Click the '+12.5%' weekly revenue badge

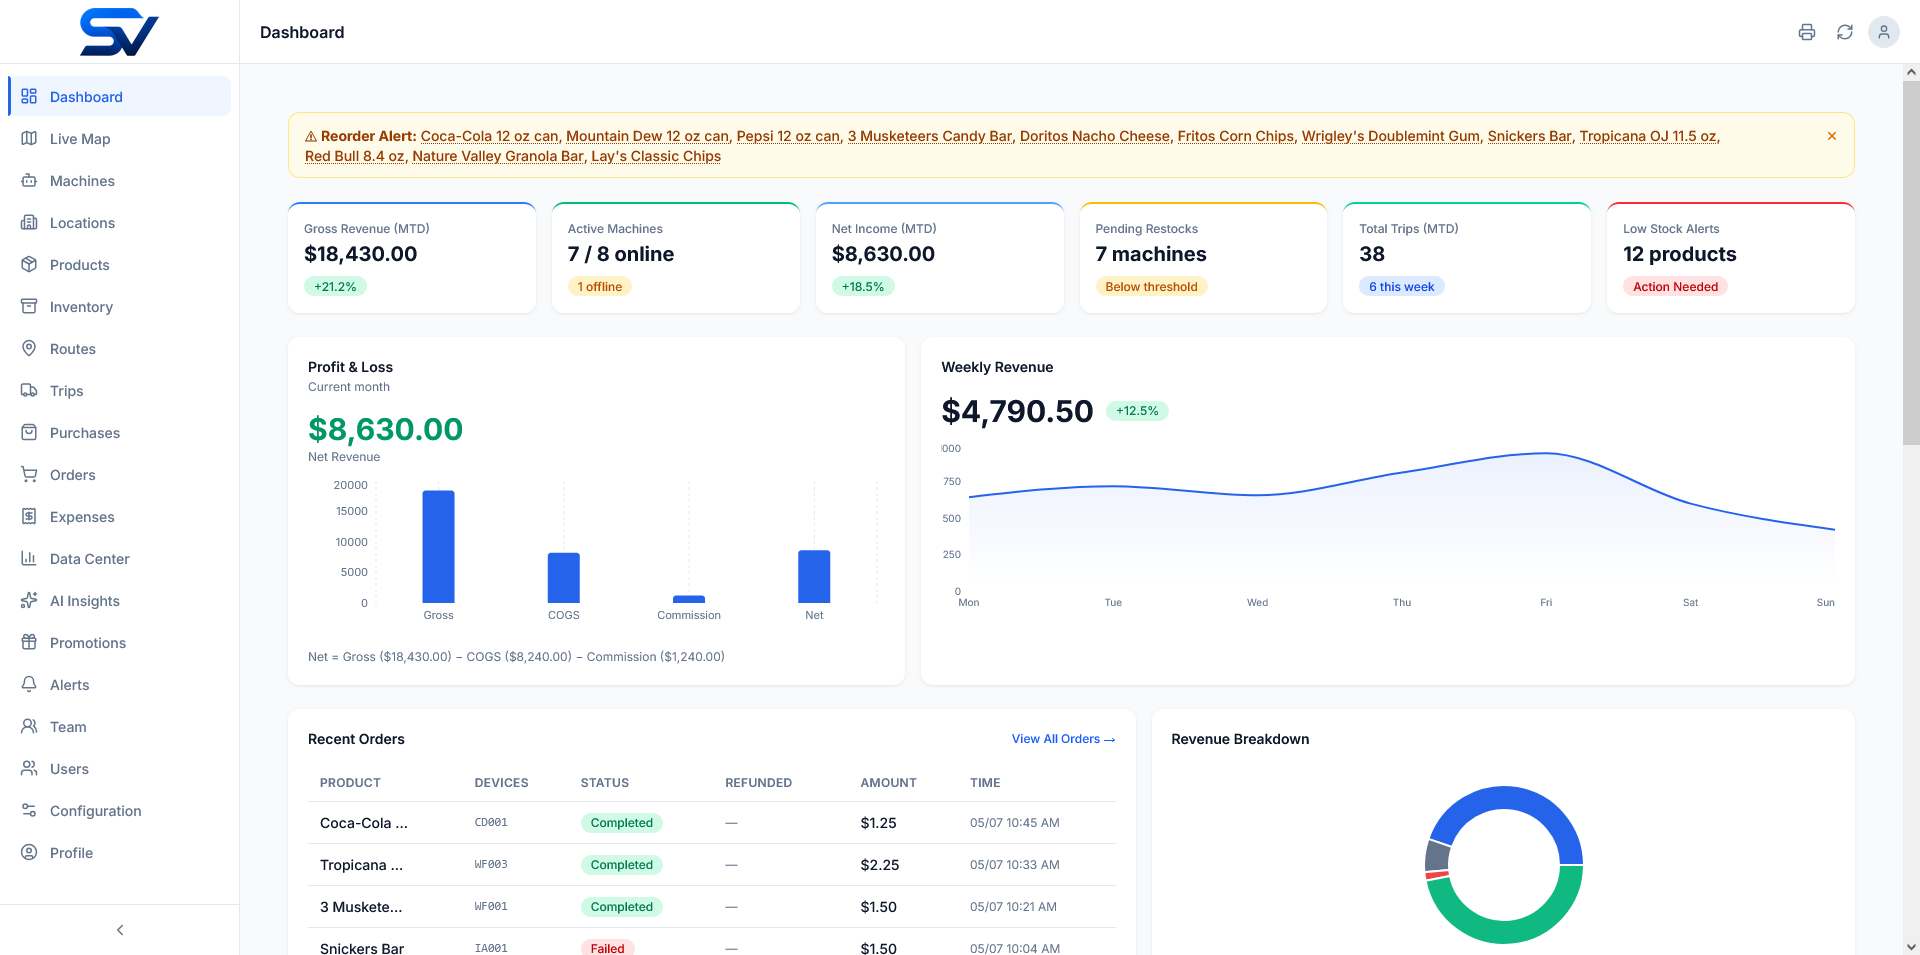1137,411
